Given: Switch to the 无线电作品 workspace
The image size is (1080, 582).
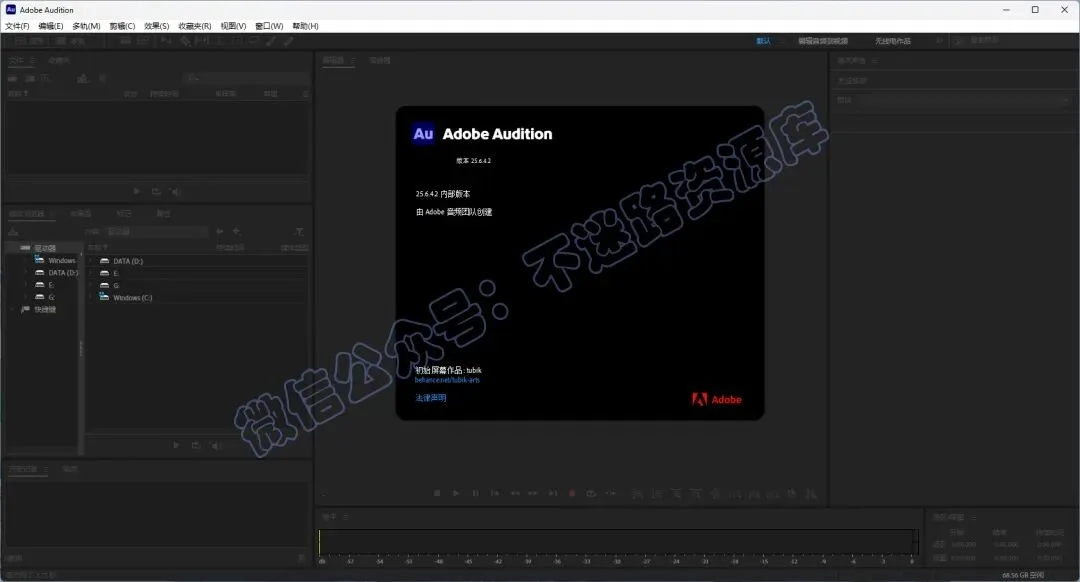Looking at the screenshot, I should pos(893,41).
